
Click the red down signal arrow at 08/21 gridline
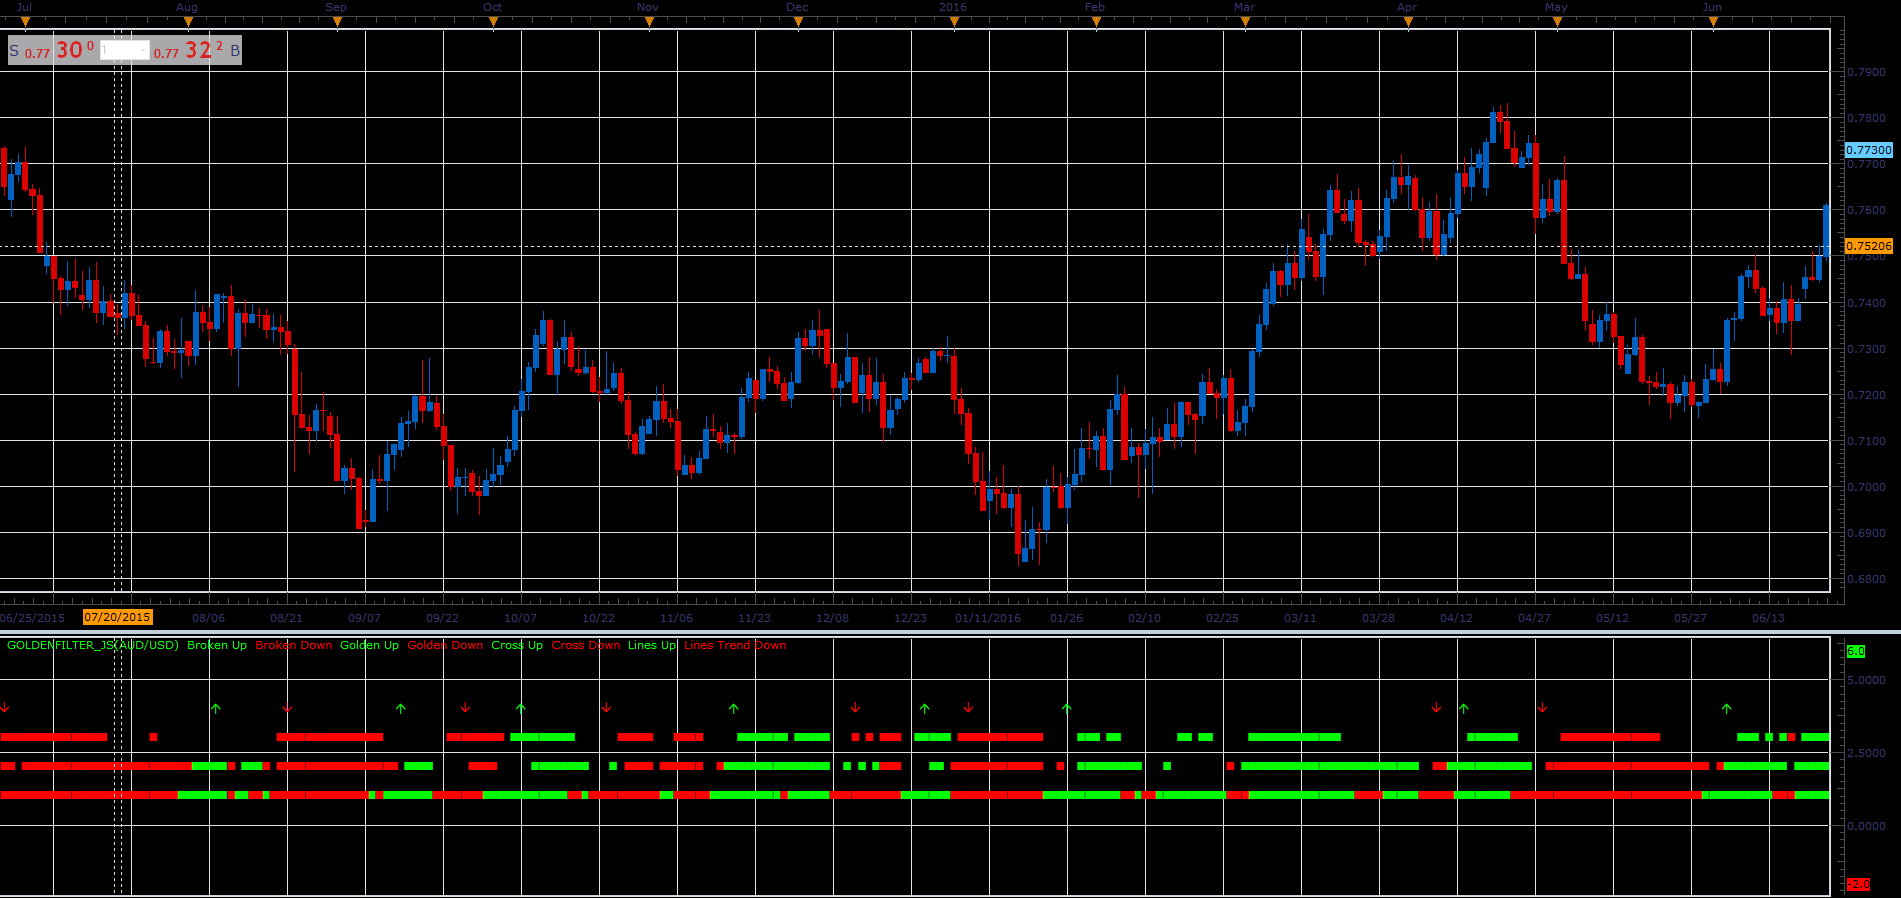(x=288, y=708)
